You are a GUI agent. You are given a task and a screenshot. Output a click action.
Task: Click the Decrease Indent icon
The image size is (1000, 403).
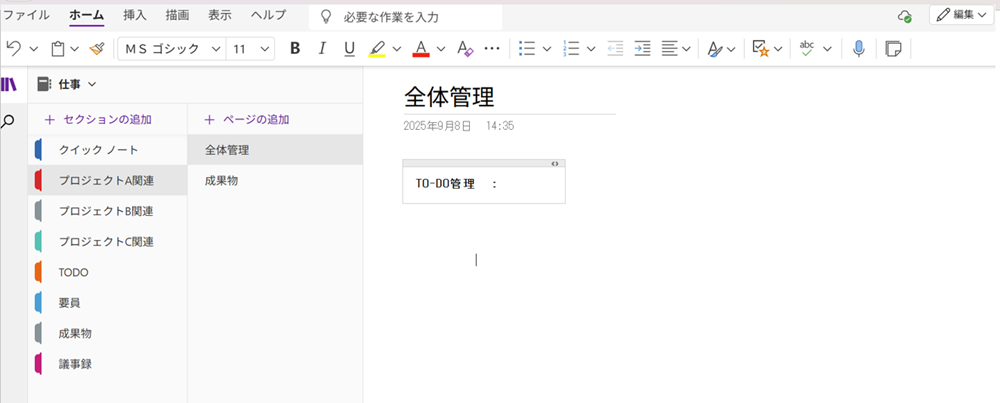coord(615,48)
